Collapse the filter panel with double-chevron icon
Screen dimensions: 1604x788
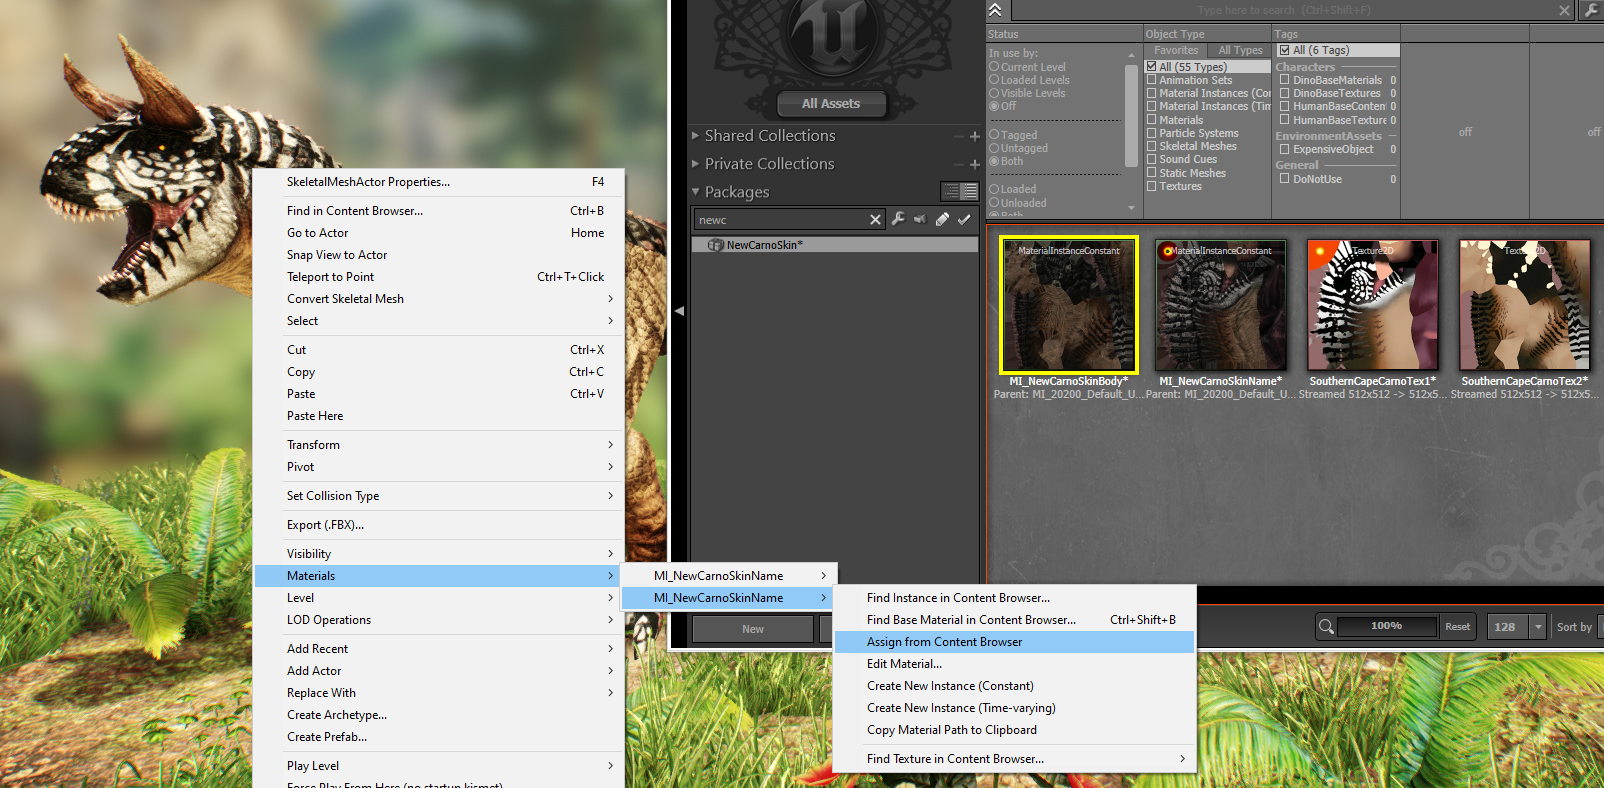[x=995, y=10]
